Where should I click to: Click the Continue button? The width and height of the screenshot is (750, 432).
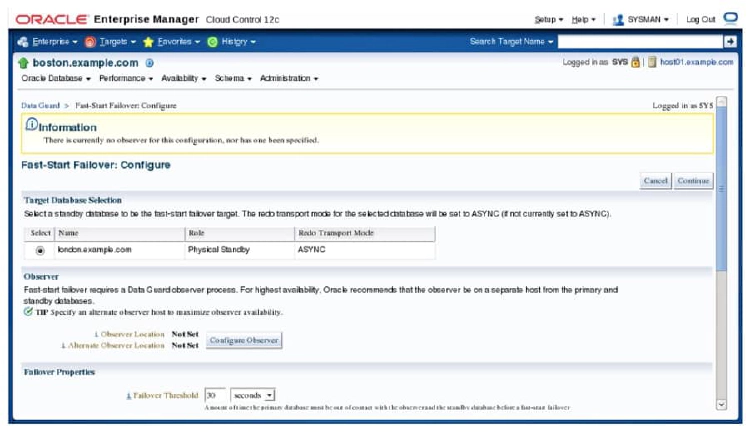(x=693, y=181)
